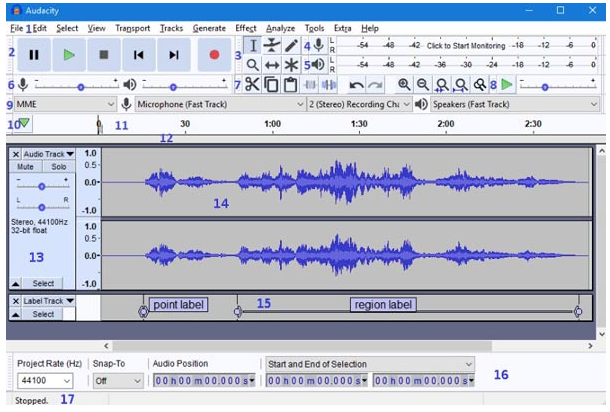610x412 pixels.
Task: Open the Speakers (Fast Track) dropdown
Action: [514, 104]
